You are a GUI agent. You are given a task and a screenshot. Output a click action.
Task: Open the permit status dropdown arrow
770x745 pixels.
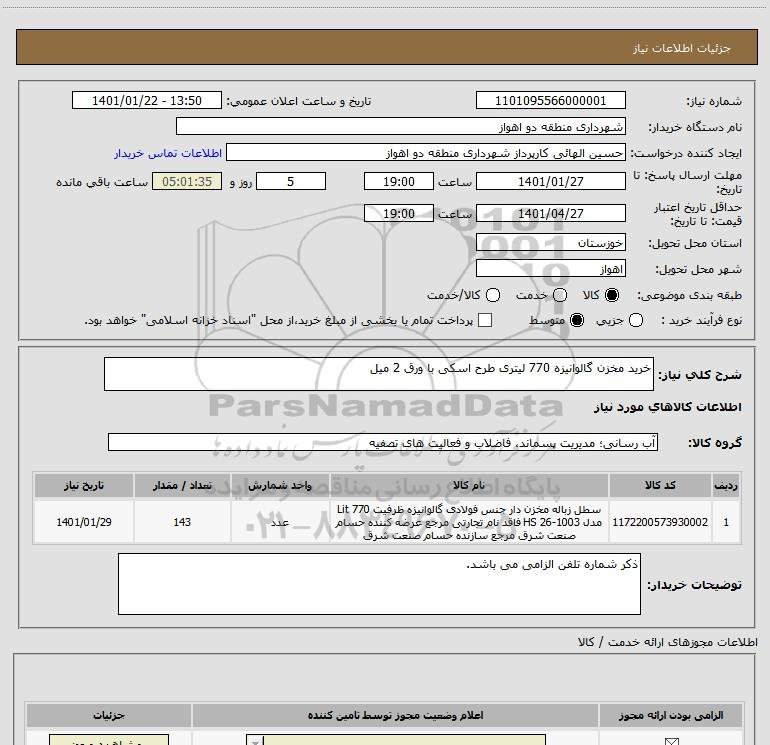(x=254, y=741)
